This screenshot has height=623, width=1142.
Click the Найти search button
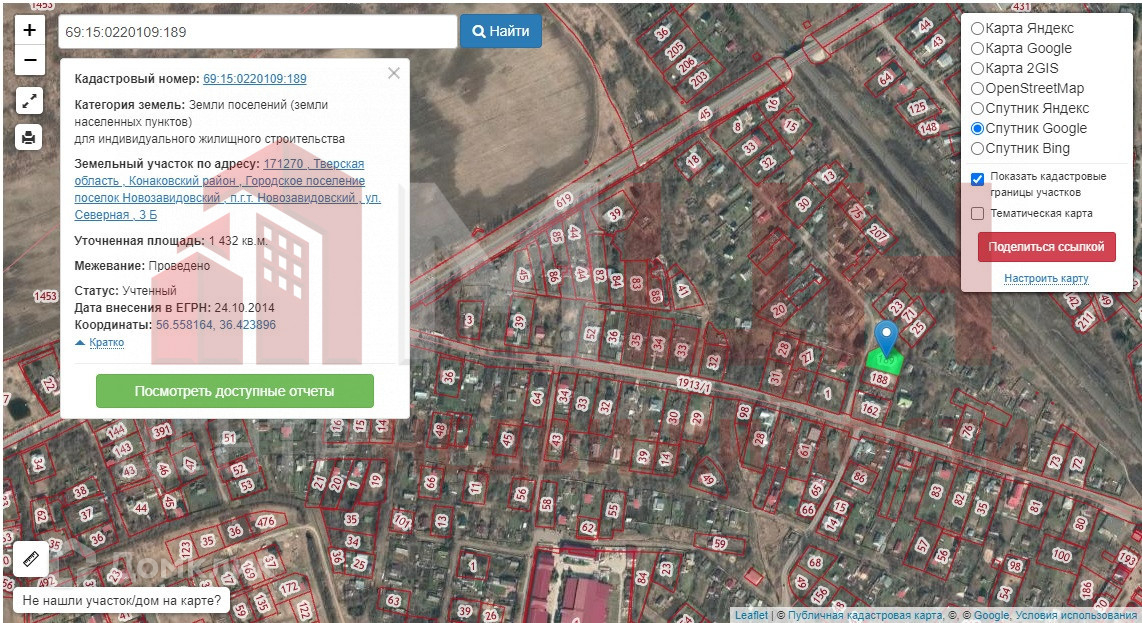[501, 31]
